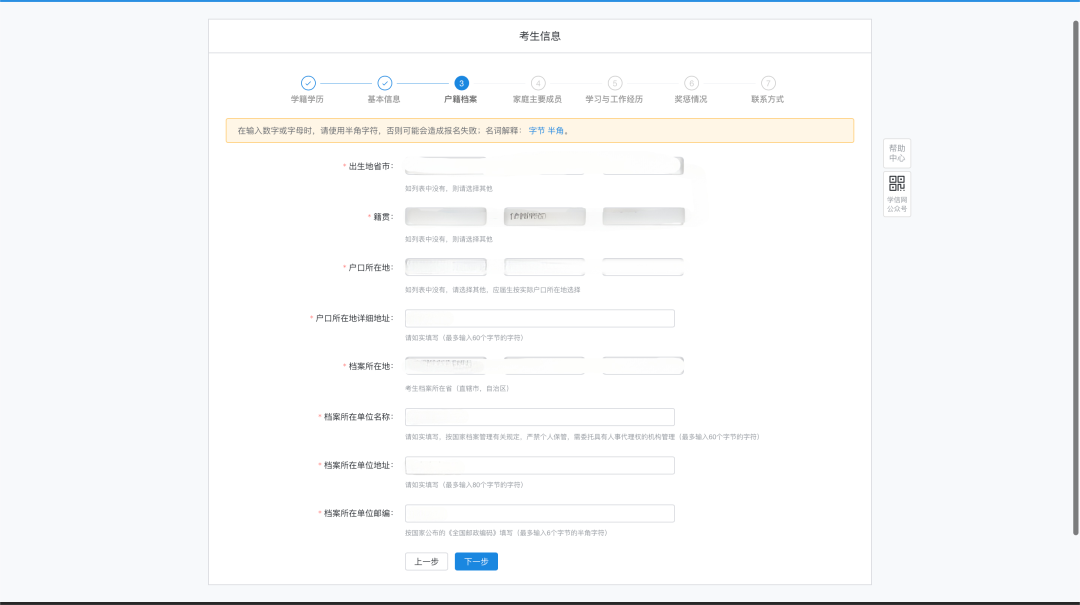Go to the 学籍学历 step label
Screen dimensions: 1080x605
(308, 100)
